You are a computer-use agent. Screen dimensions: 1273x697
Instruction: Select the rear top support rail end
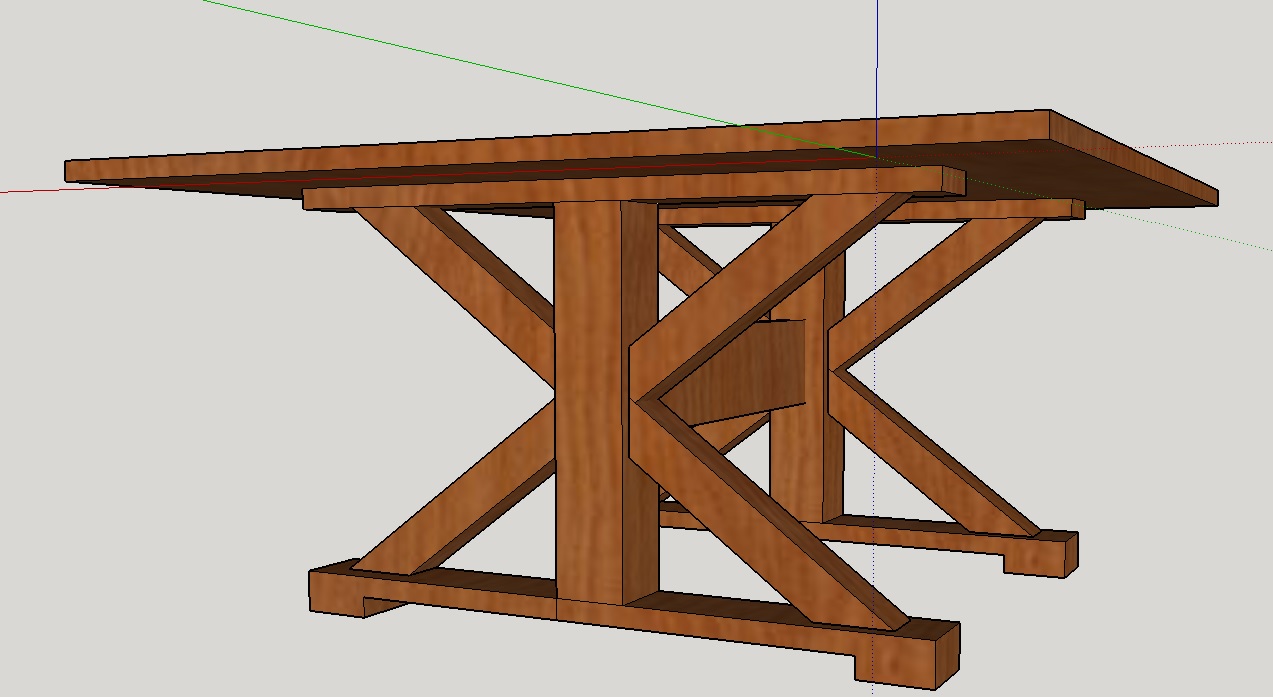1078,209
